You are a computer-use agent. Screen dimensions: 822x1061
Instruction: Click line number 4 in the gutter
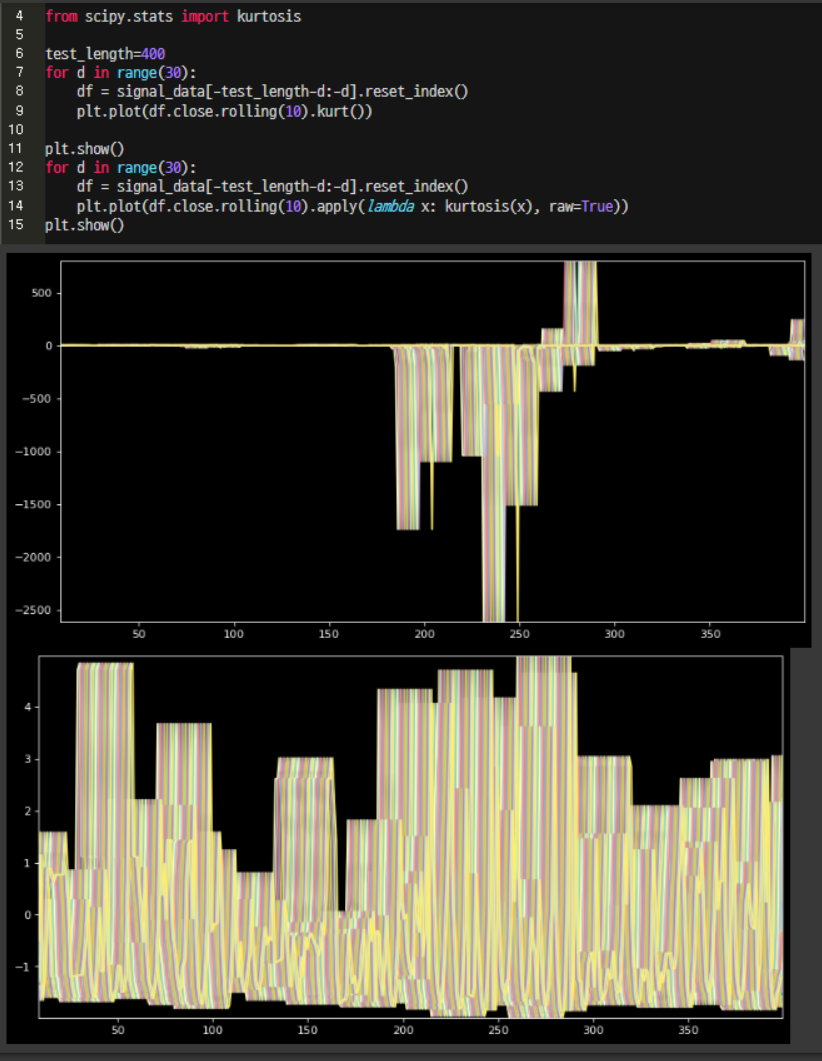19,16
